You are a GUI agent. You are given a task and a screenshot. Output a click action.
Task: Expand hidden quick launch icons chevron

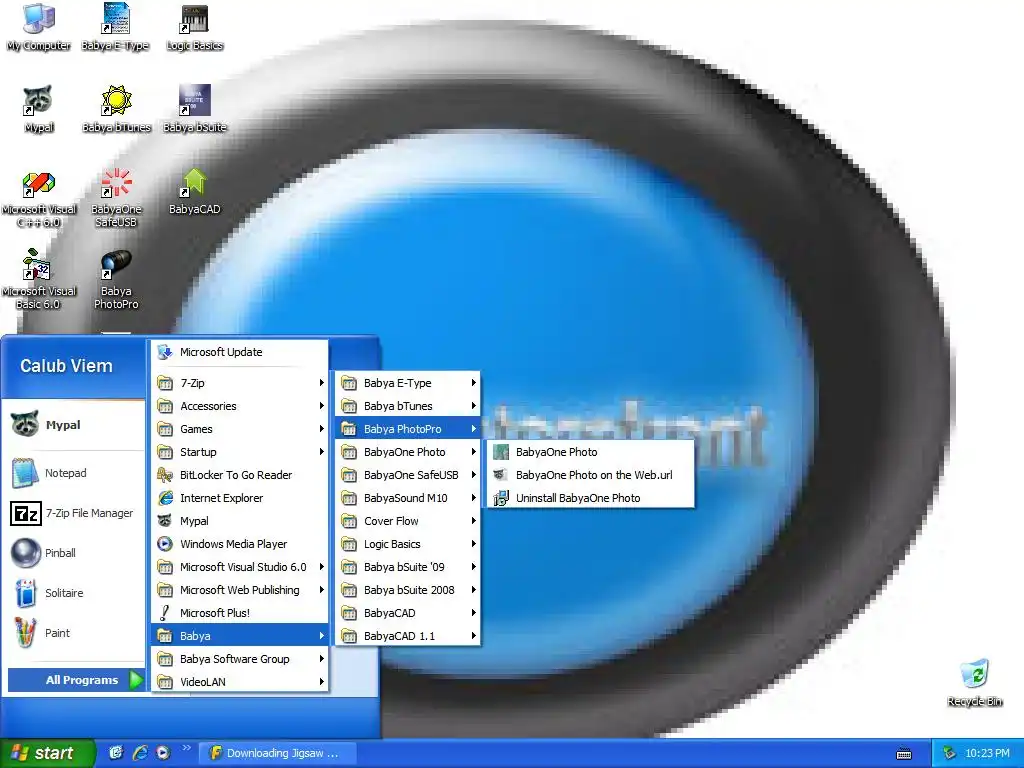pos(187,748)
